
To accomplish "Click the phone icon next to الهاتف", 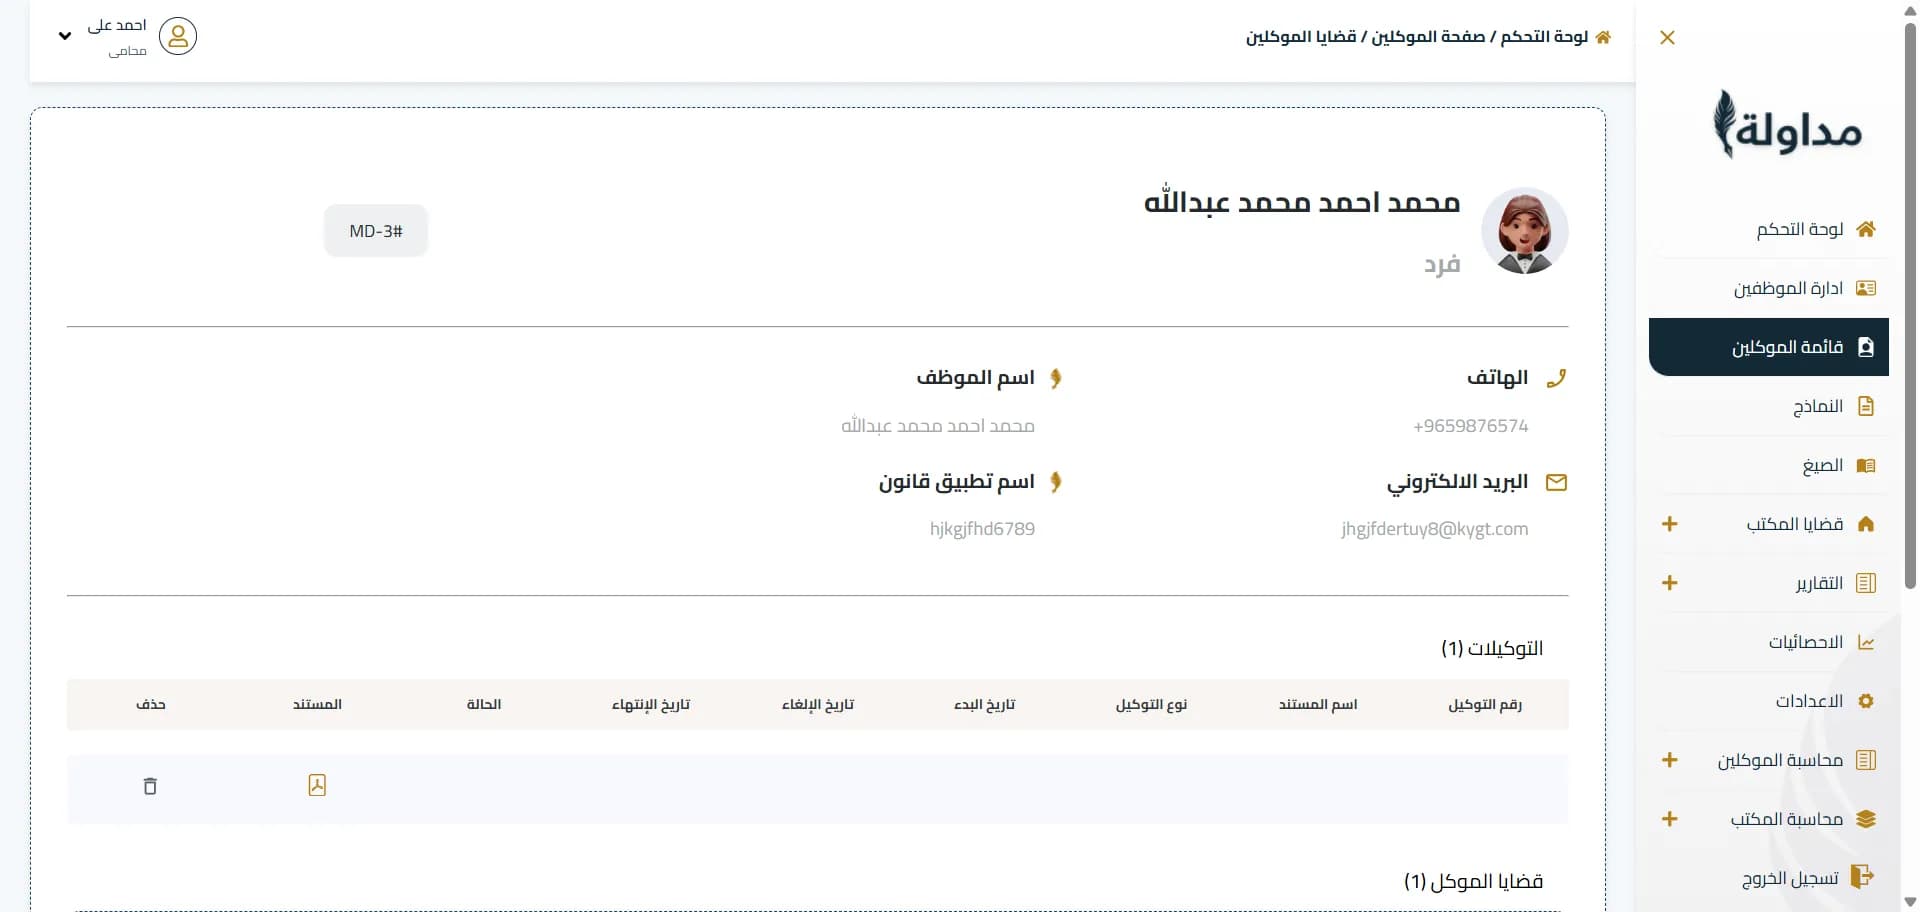I will click(x=1556, y=378).
